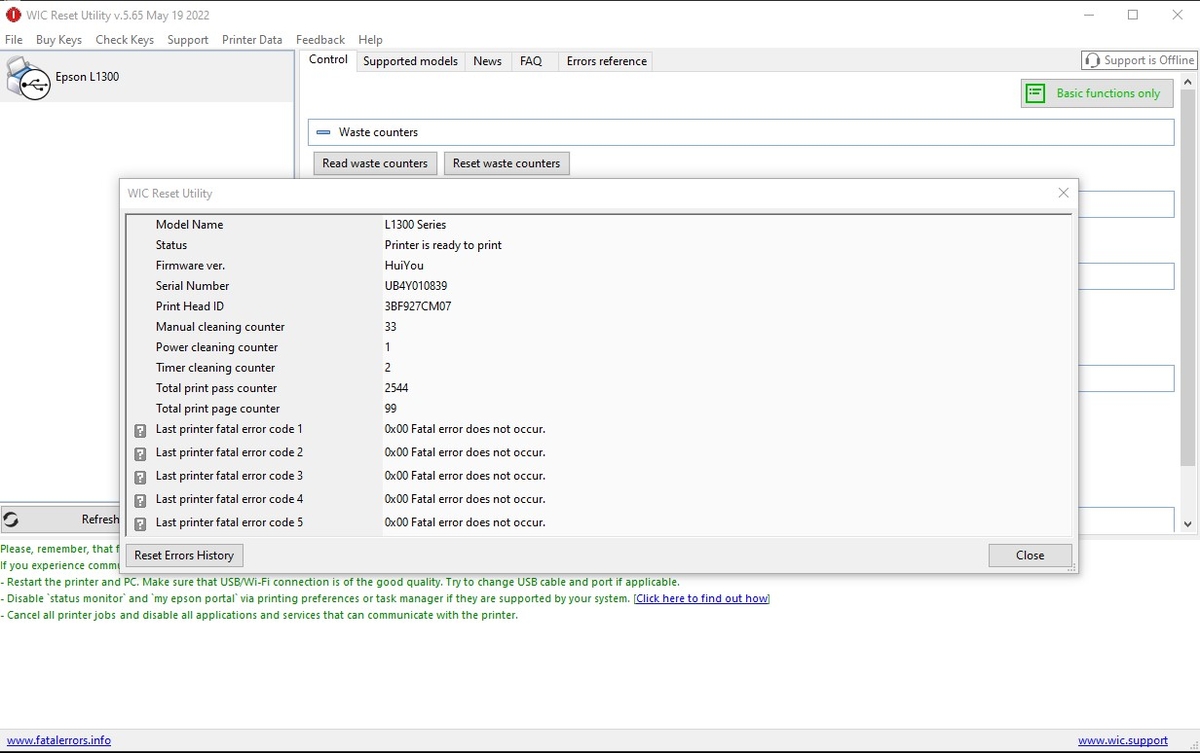The image size is (1200, 753).
Task: Click help icon for fatal error code 3
Action: click(x=140, y=477)
